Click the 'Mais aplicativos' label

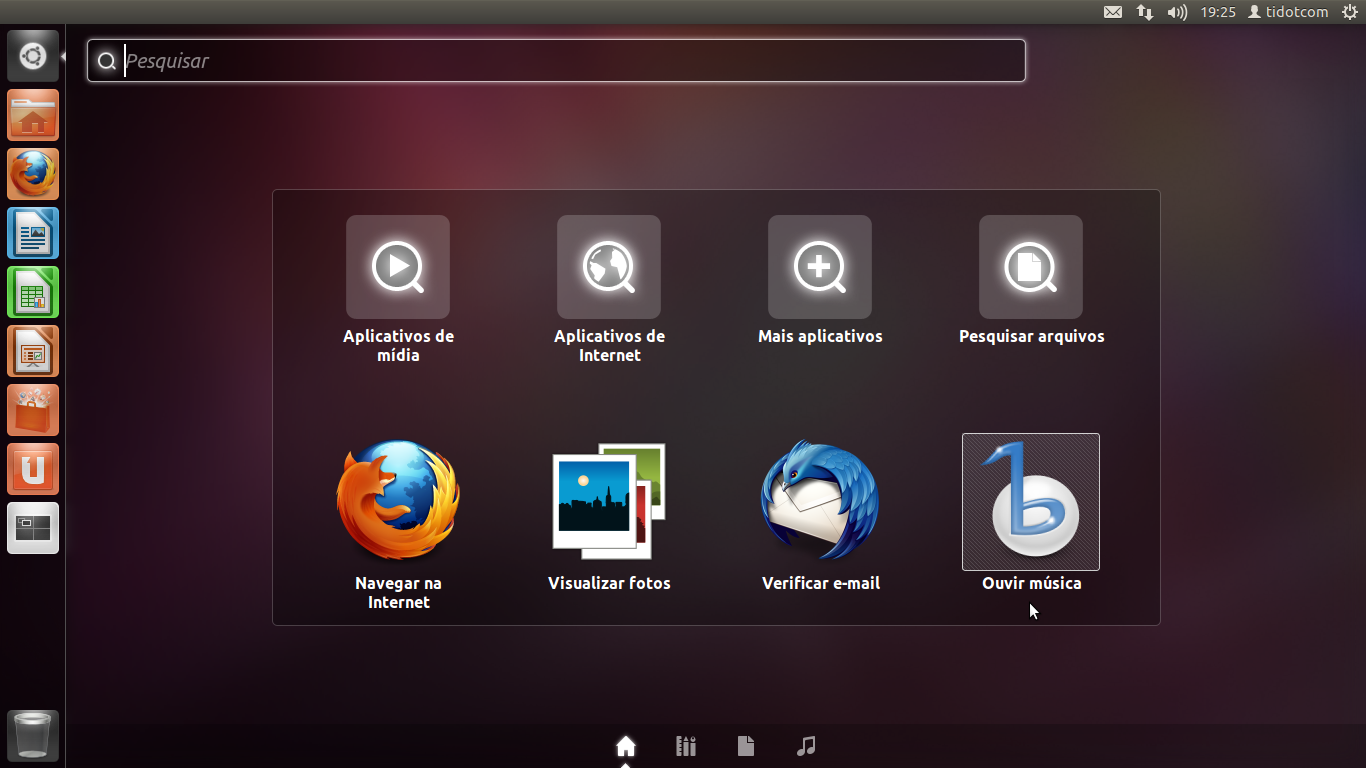[x=820, y=336]
